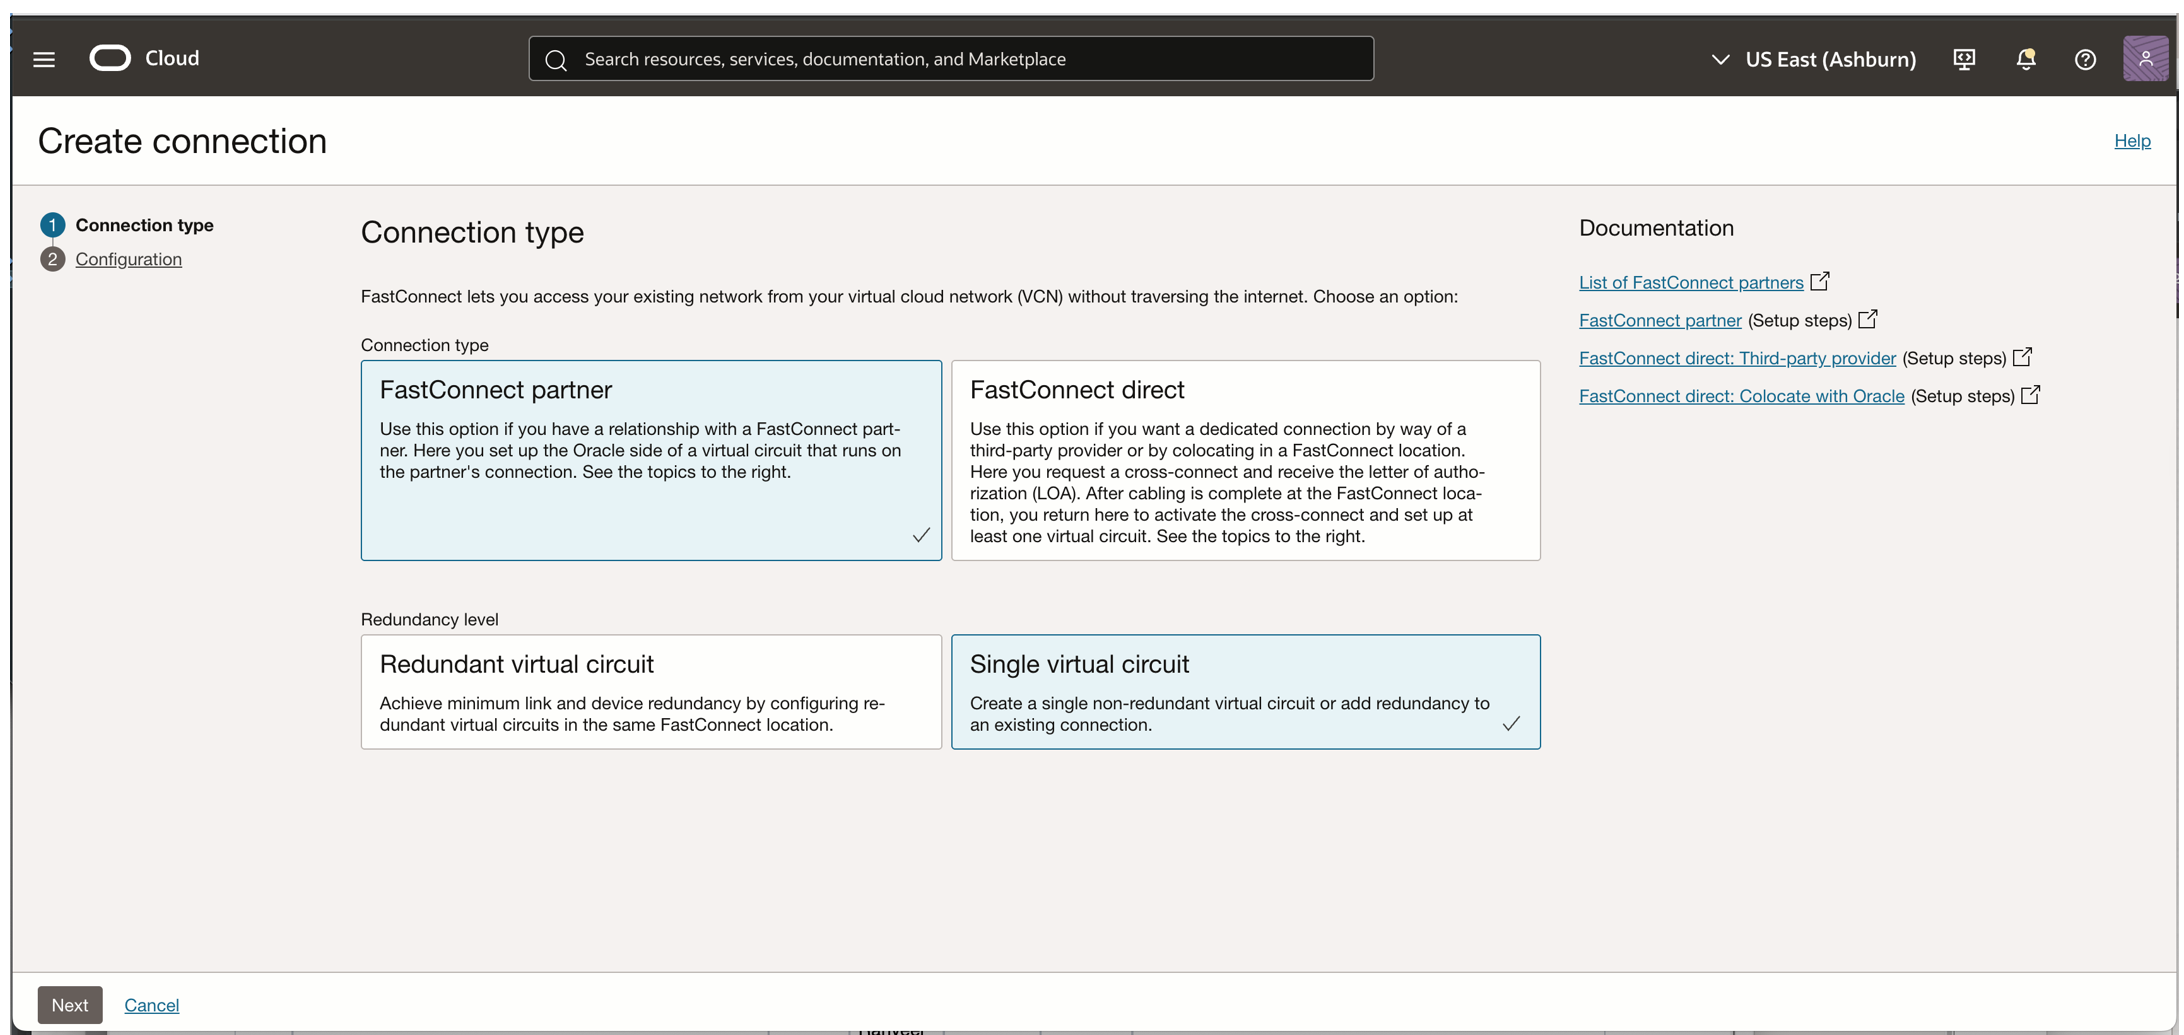Image resolution: width=2184 pixels, height=1035 pixels.
Task: Open FastConnect direct: Colocate with Oracle link
Action: [x=1740, y=396]
